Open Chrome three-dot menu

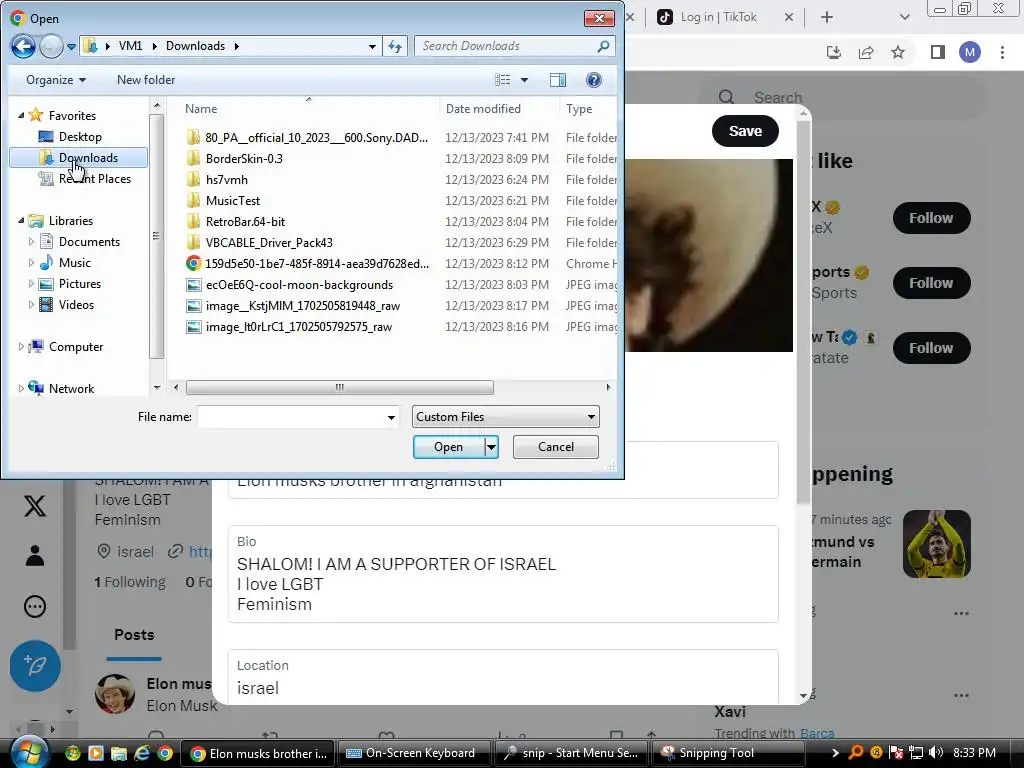(x=1002, y=52)
